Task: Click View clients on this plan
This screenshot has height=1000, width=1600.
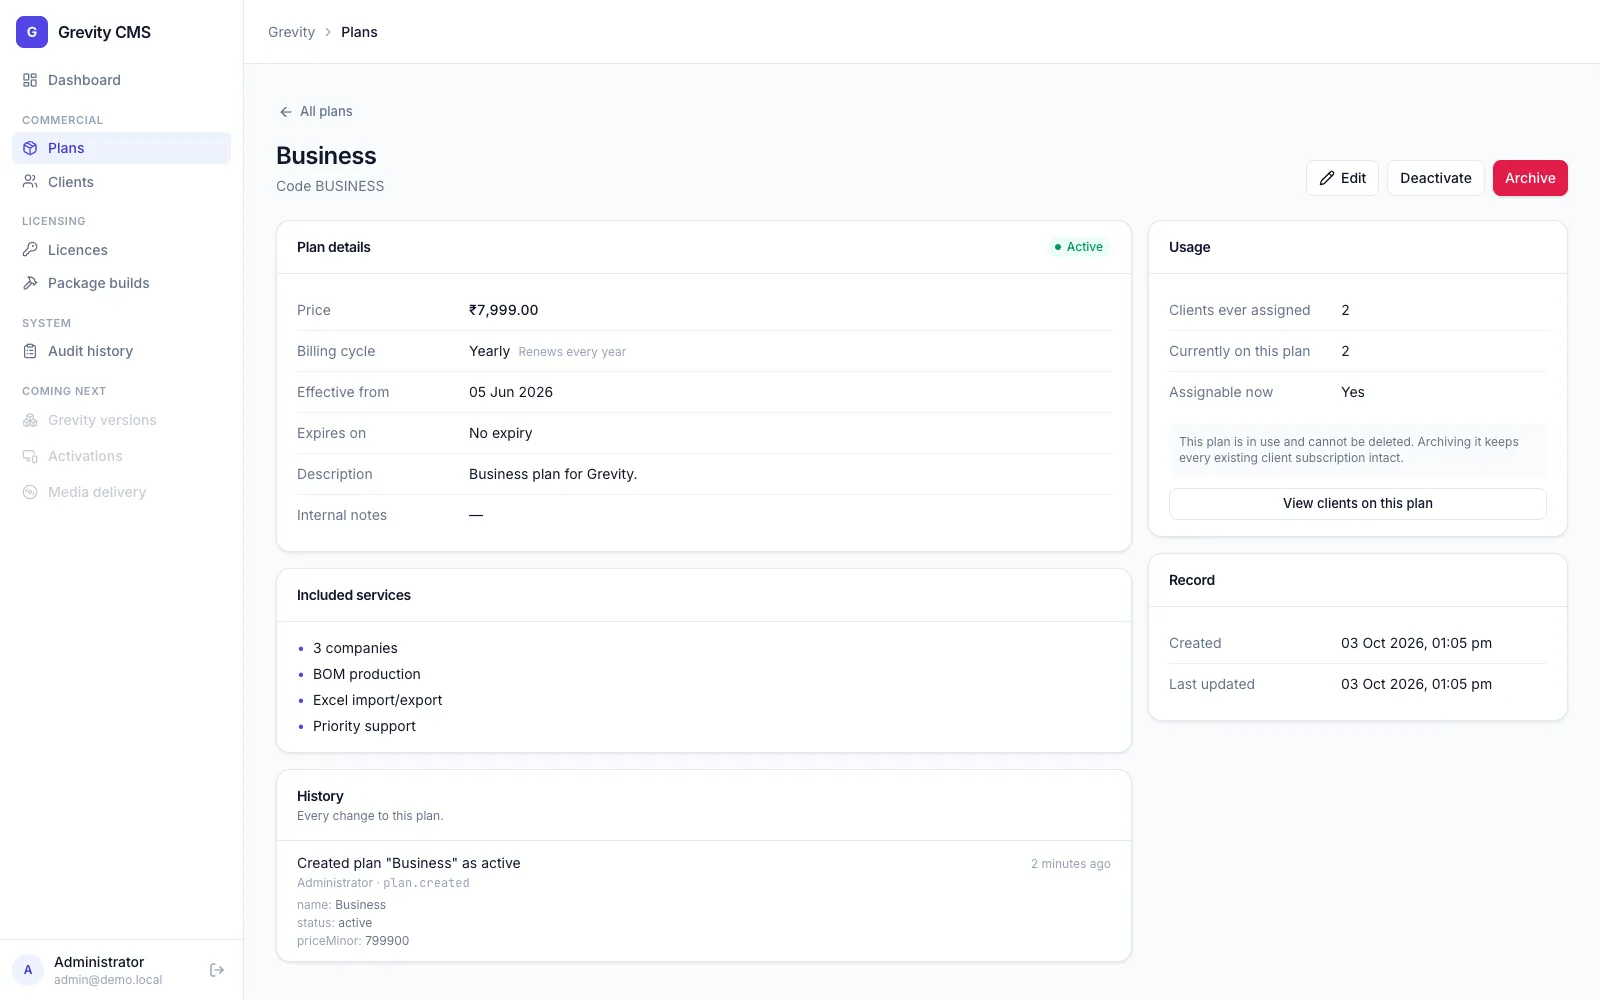Action: click(x=1357, y=503)
